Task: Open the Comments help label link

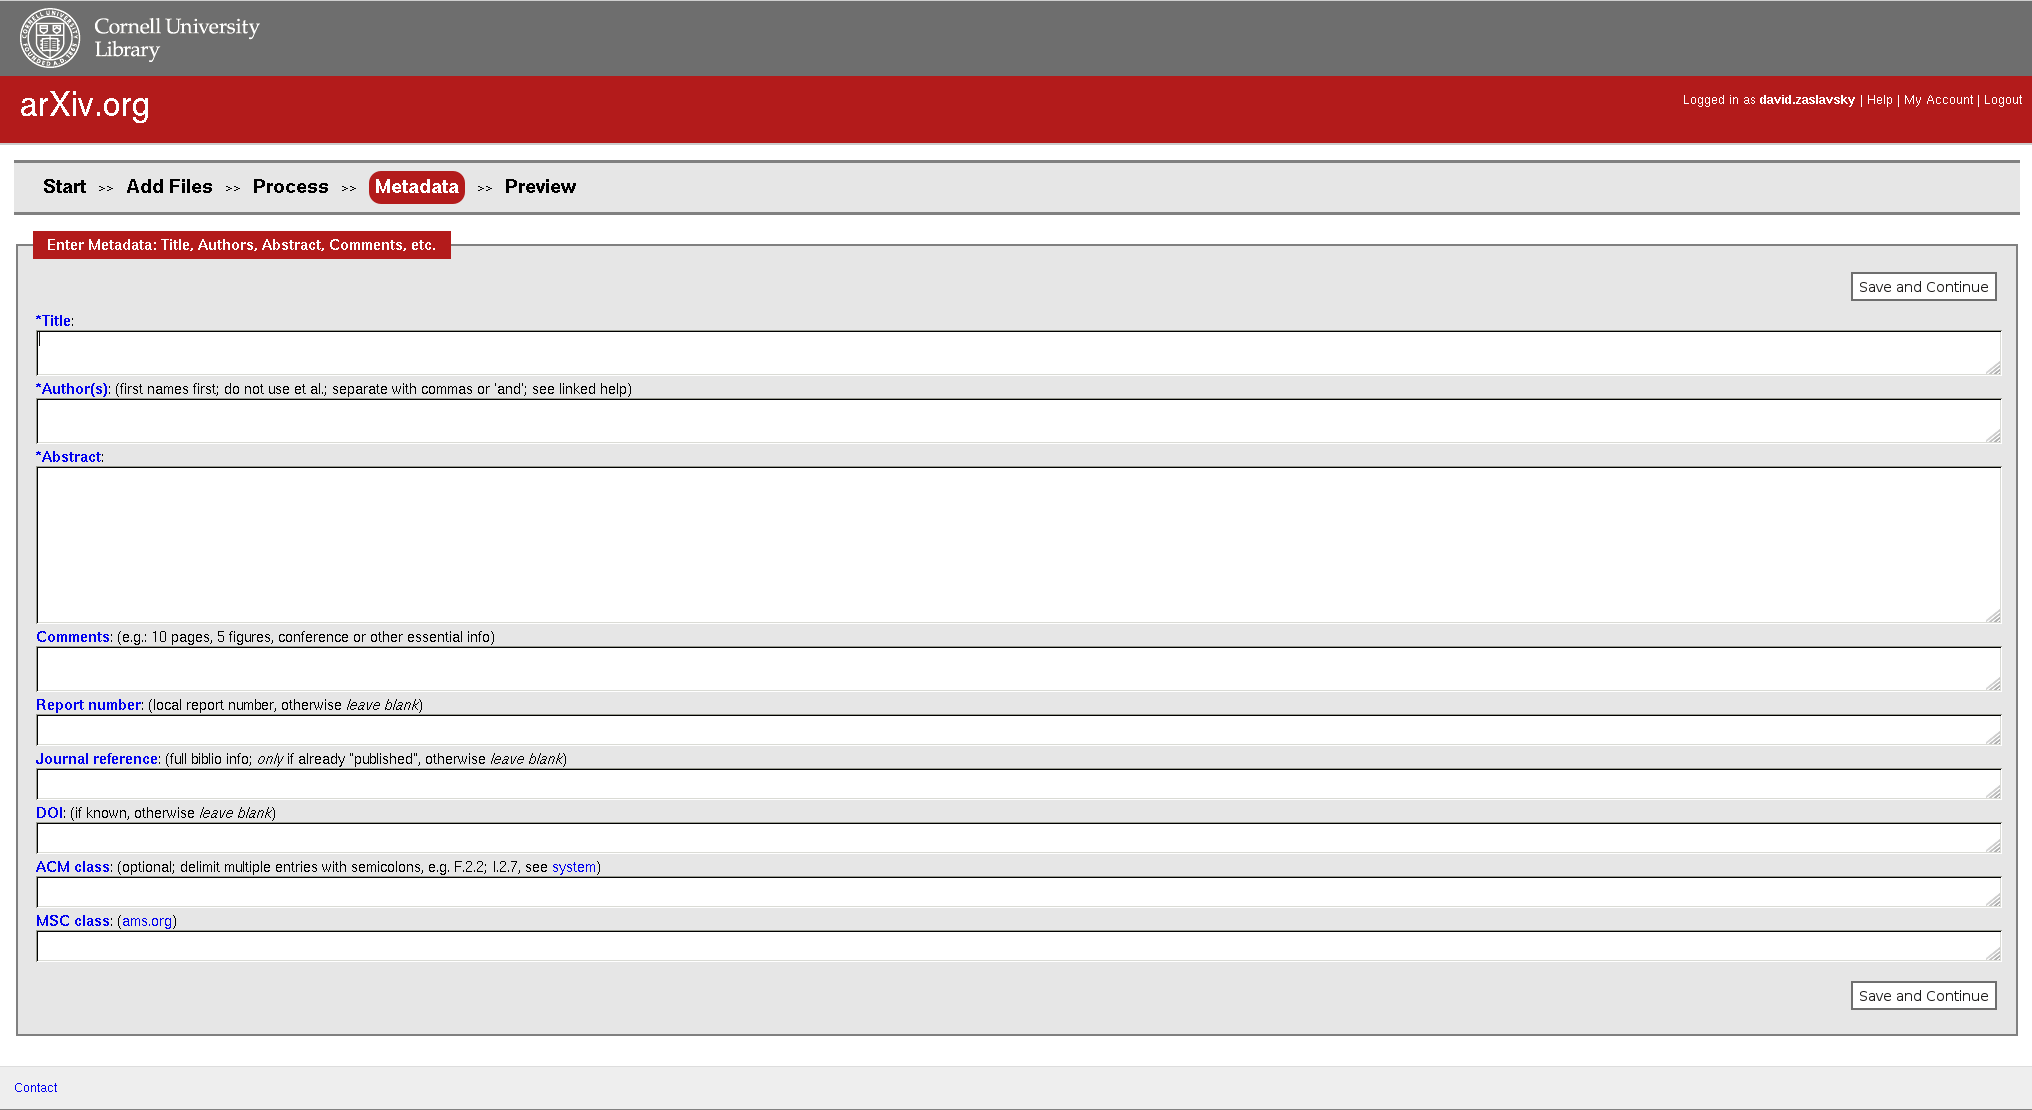Action: pos(73,637)
